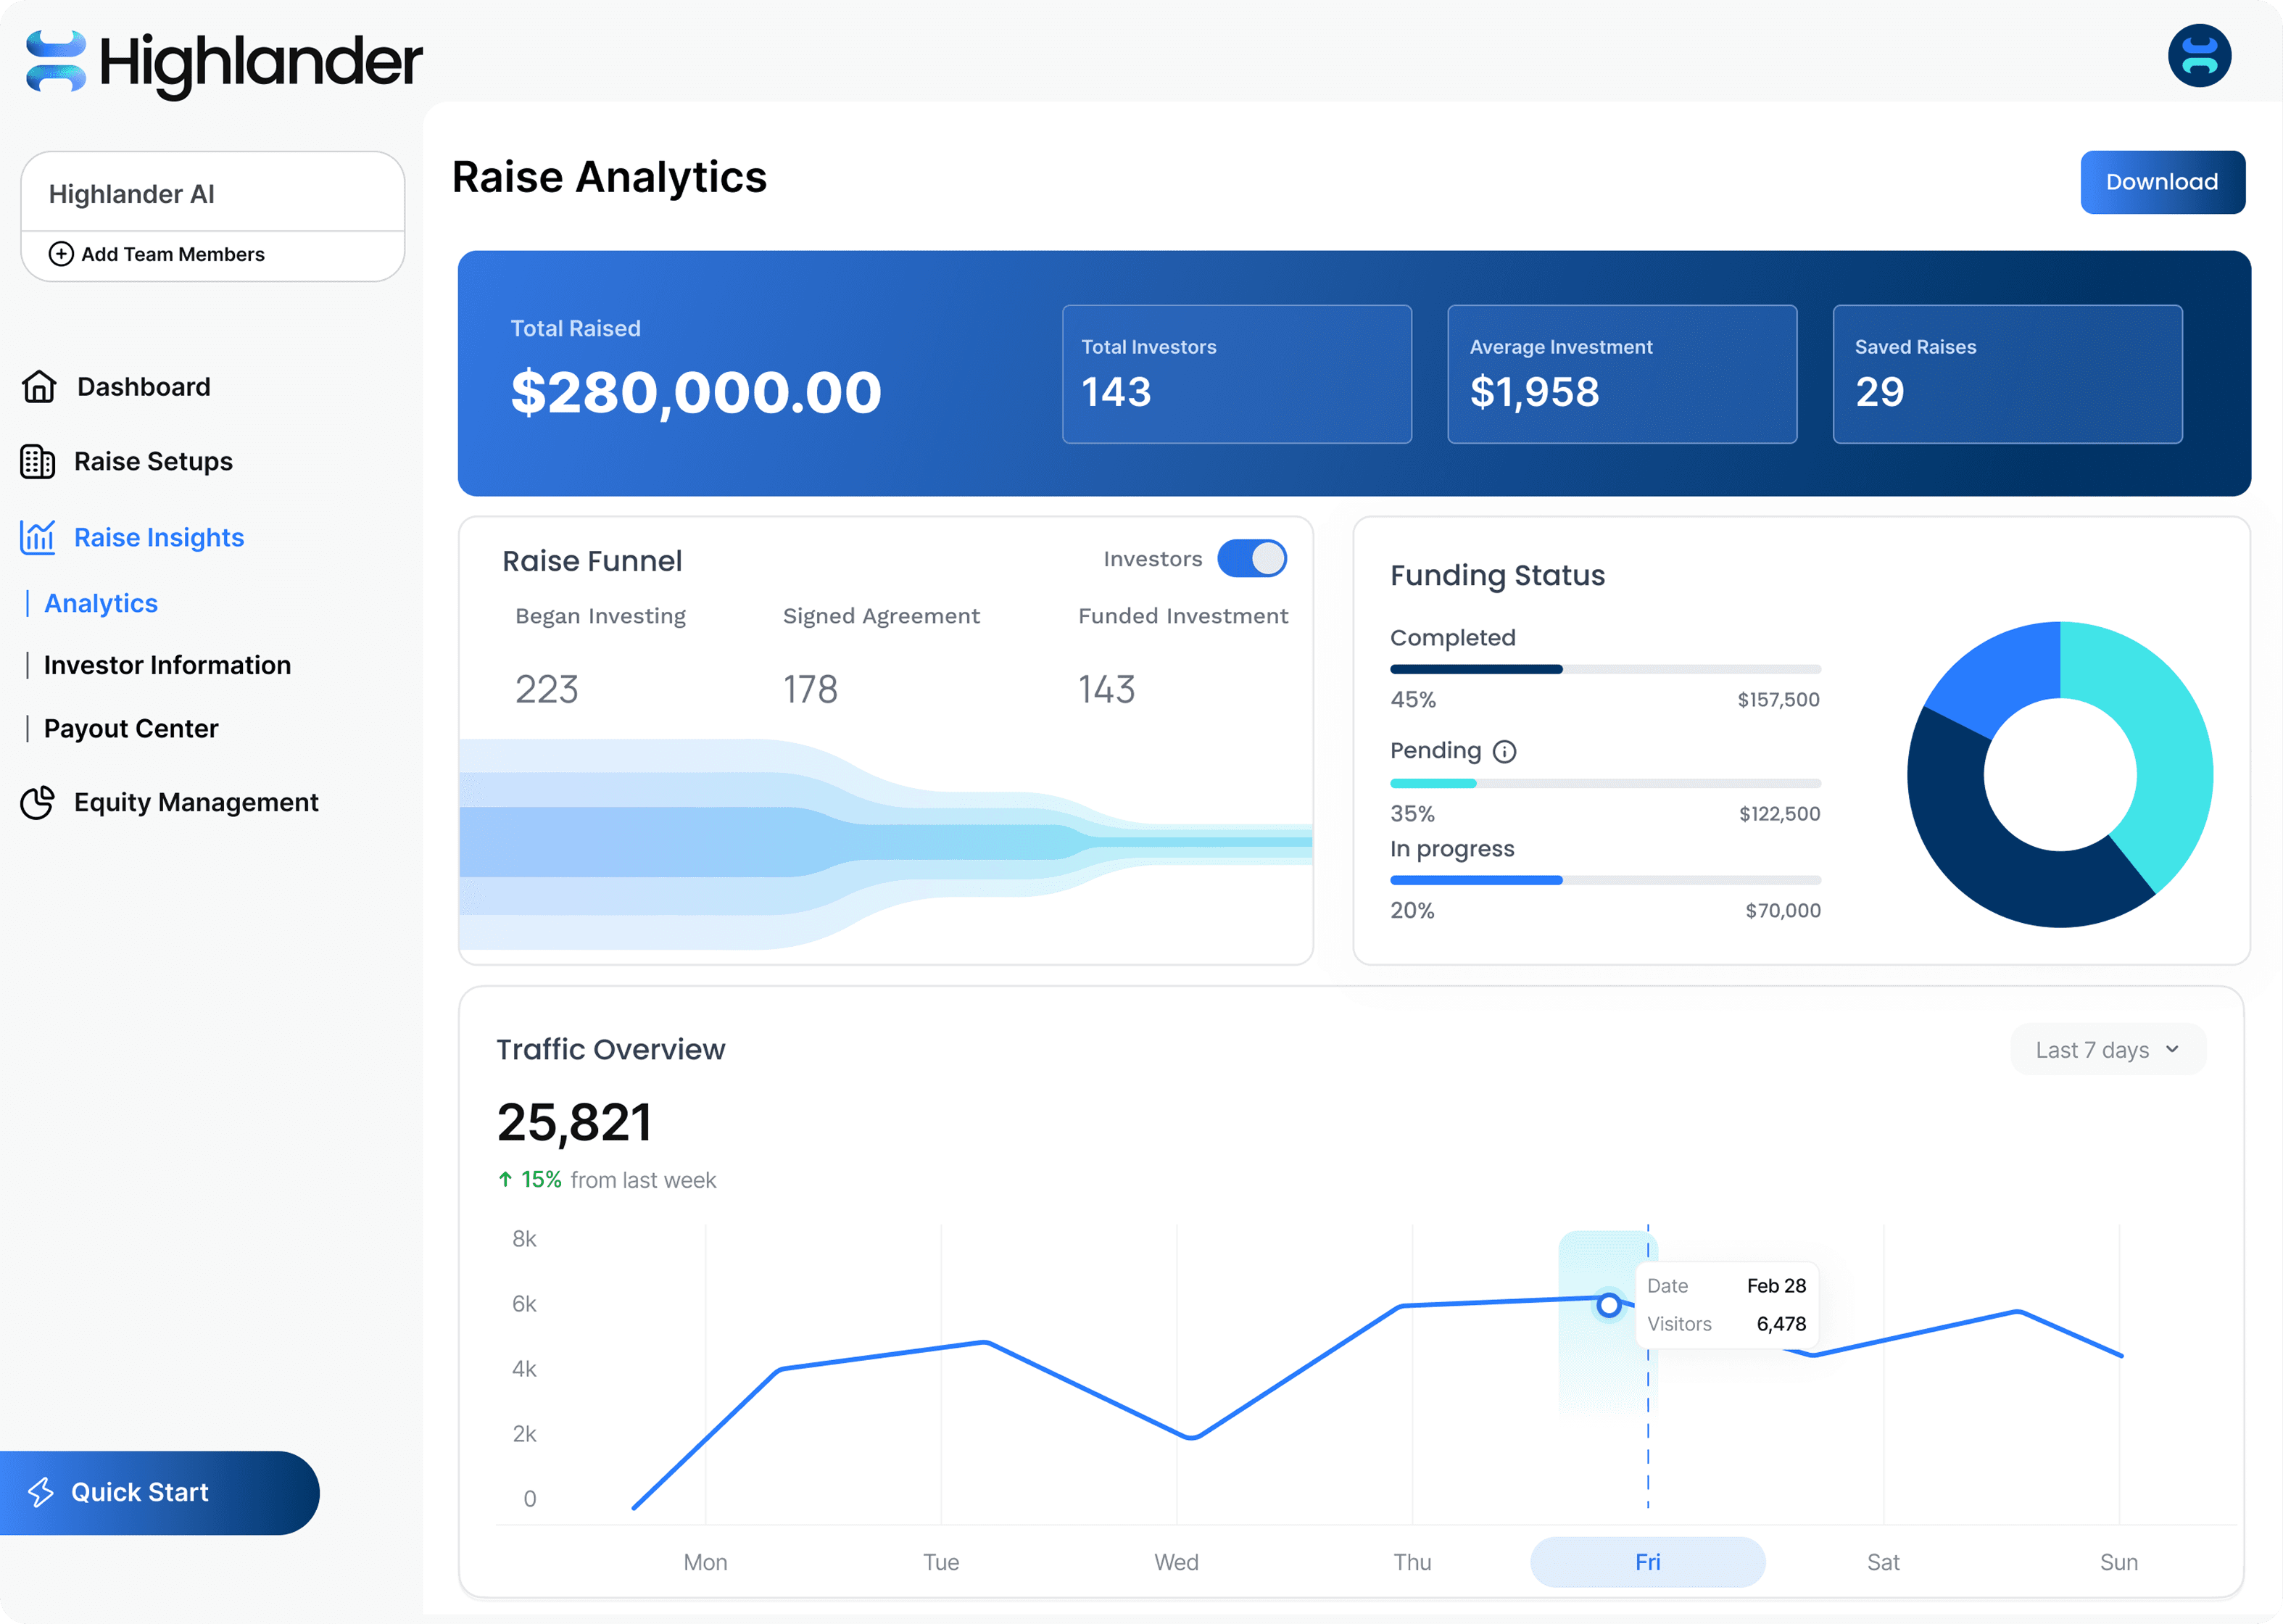This screenshot has width=2283, height=1624.
Task: Click the Funded Investment value 143
Action: (1106, 689)
